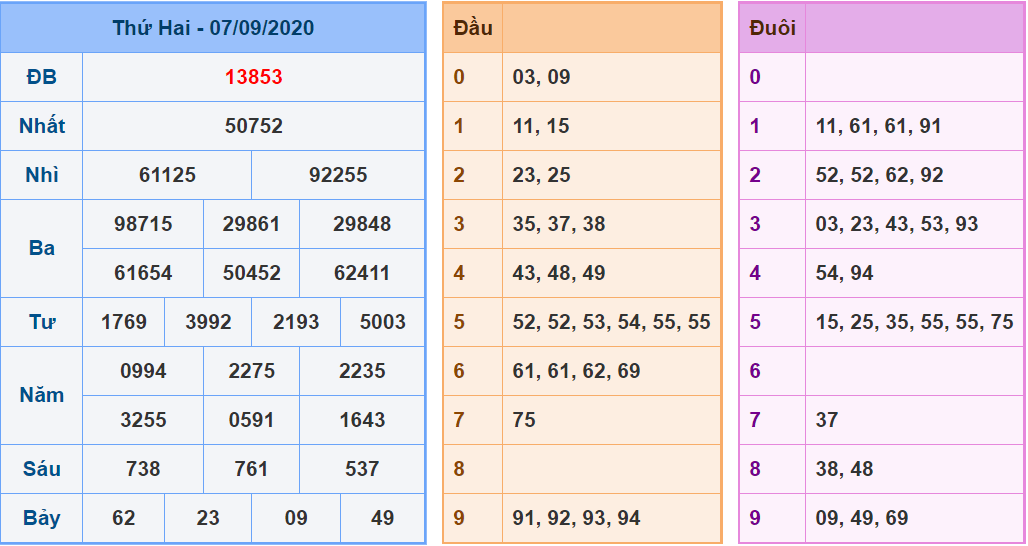Screen dimensions: 1028x546
Task: Click second prize number 92255
Action: (x=338, y=175)
